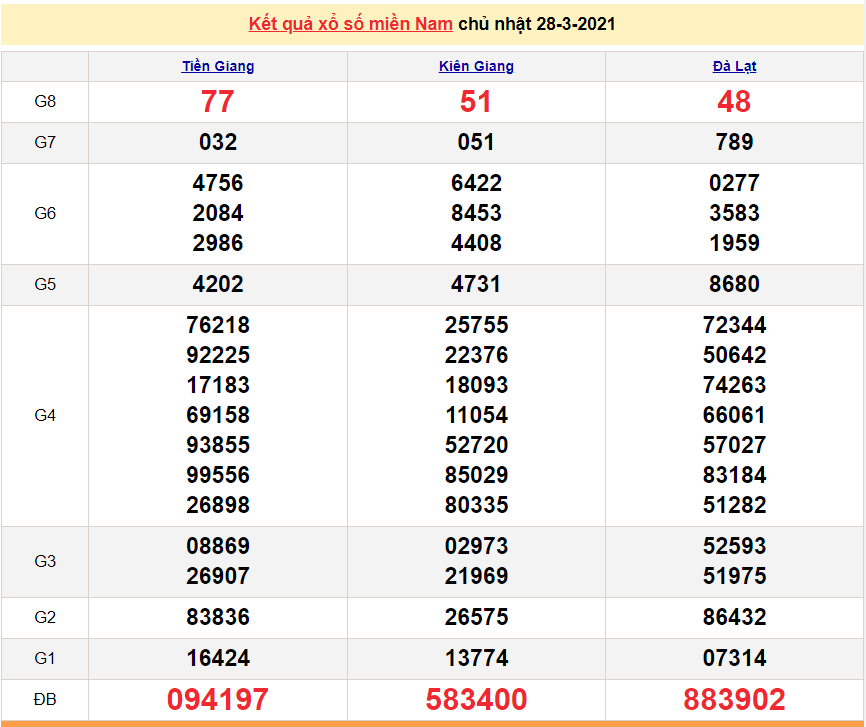Select G8 number 51 under Kiên Giang
The height and width of the screenshot is (727, 866).
pos(476,102)
